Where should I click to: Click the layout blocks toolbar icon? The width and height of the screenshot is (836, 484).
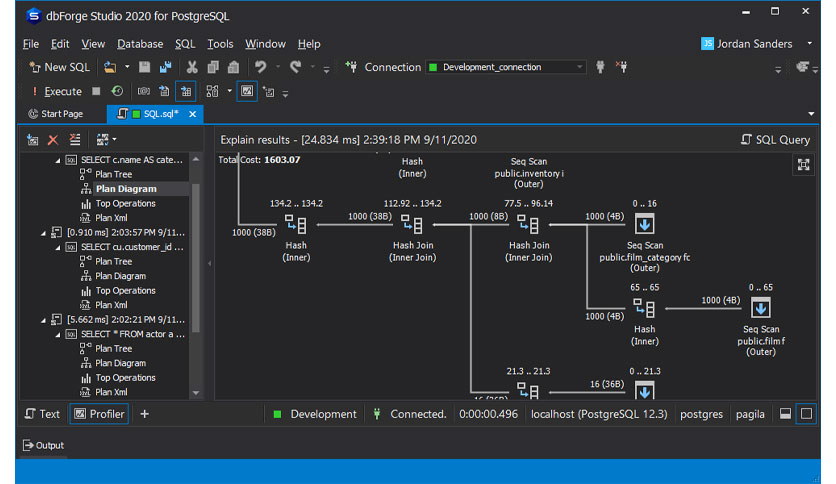[x=212, y=92]
